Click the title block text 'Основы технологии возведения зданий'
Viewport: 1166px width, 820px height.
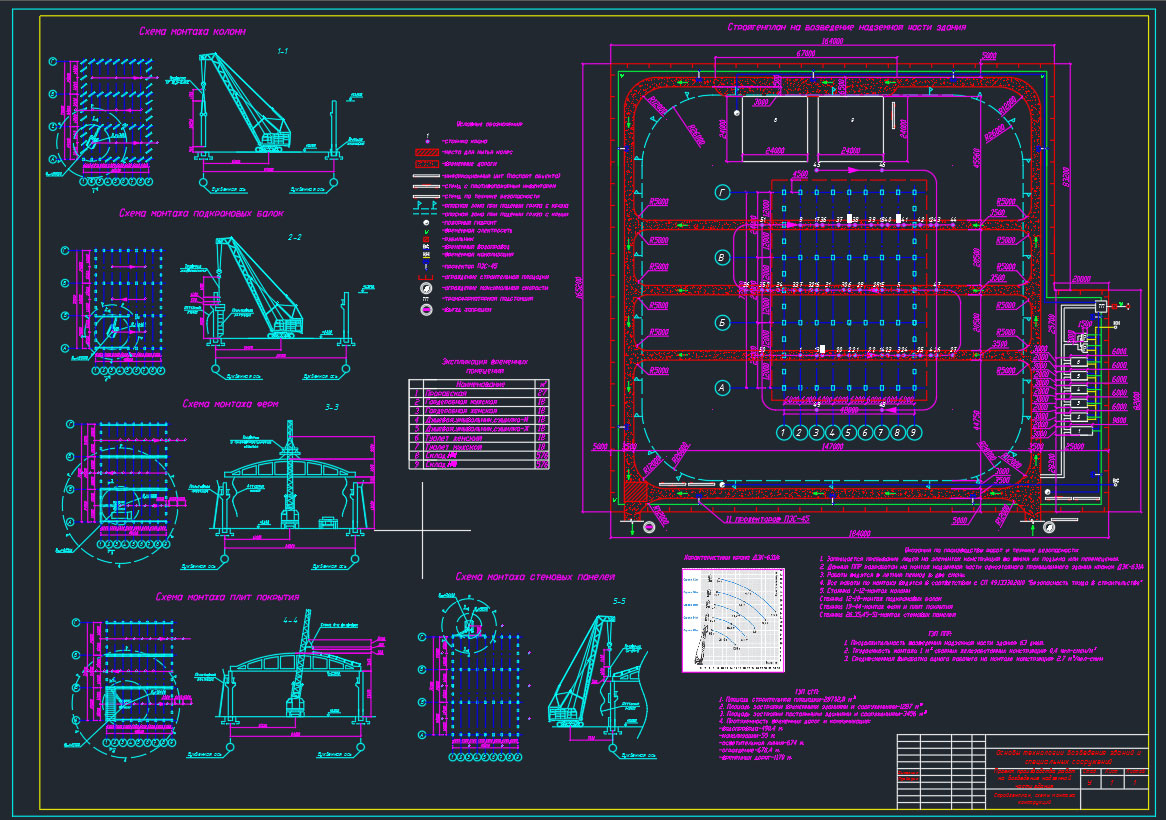1067,752
